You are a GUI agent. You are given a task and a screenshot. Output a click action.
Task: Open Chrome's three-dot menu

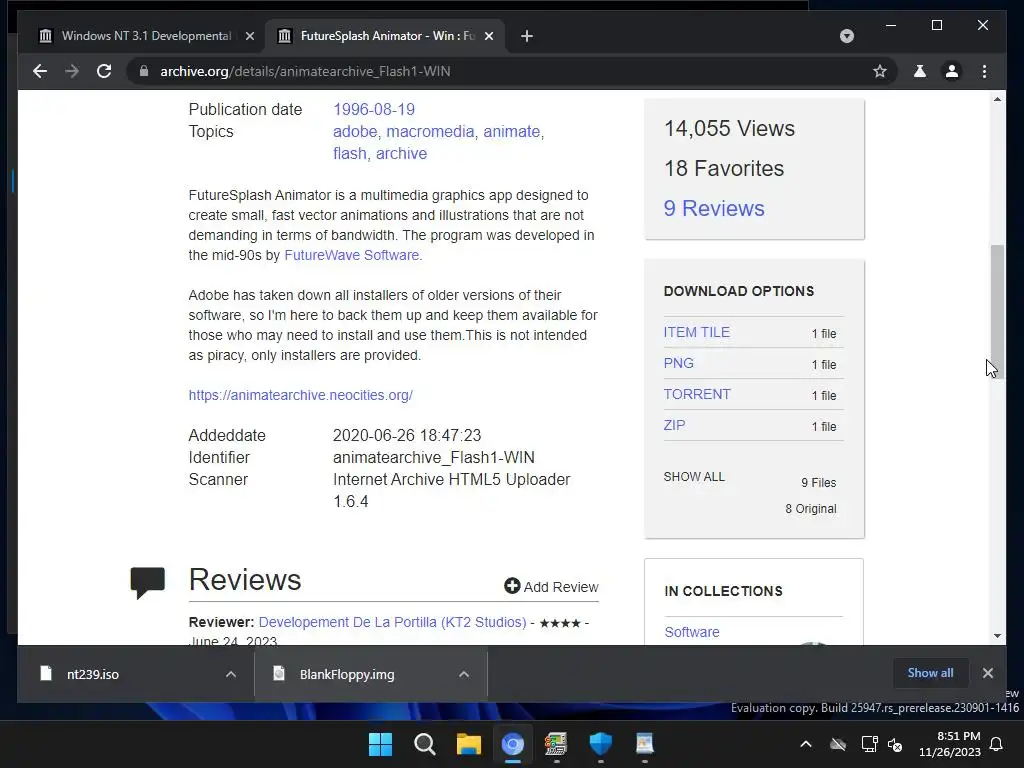[984, 71]
